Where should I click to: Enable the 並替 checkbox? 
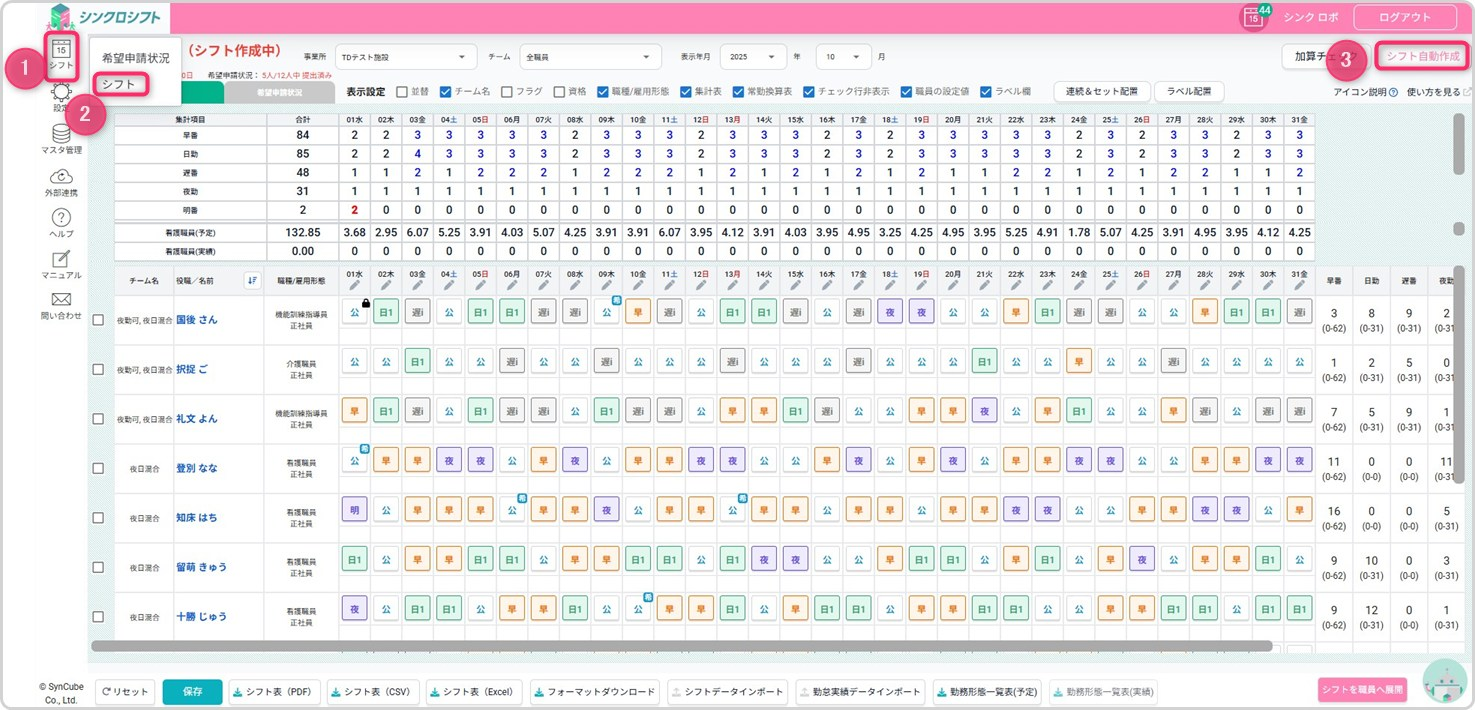coord(402,91)
